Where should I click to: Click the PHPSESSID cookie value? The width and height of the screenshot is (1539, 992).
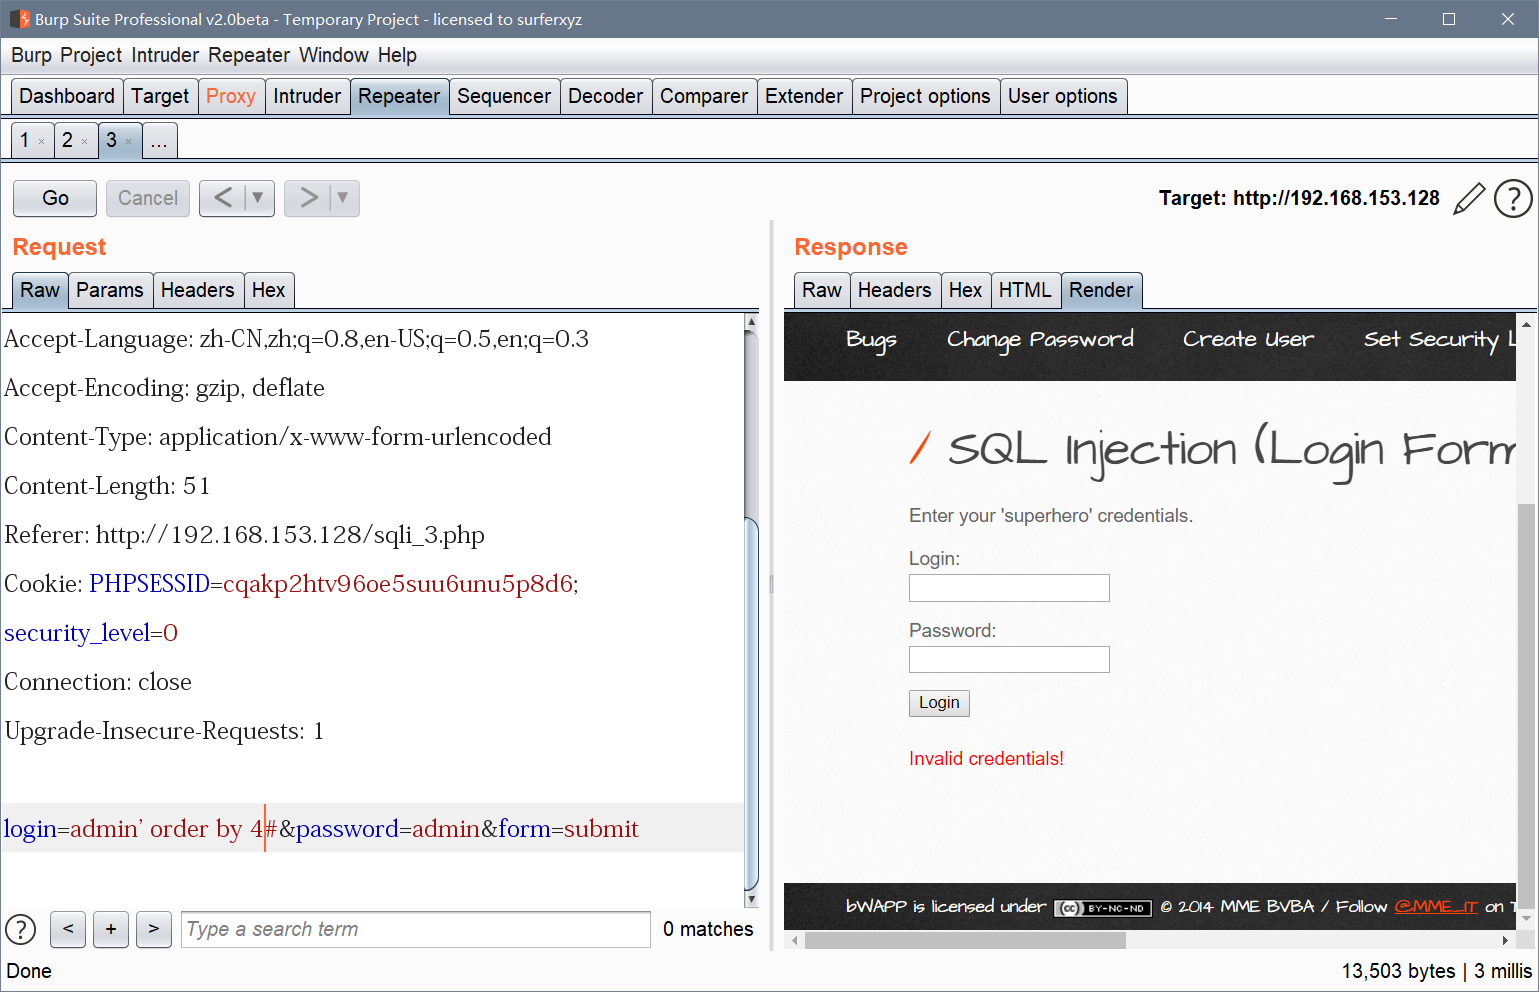pyautogui.click(x=398, y=584)
